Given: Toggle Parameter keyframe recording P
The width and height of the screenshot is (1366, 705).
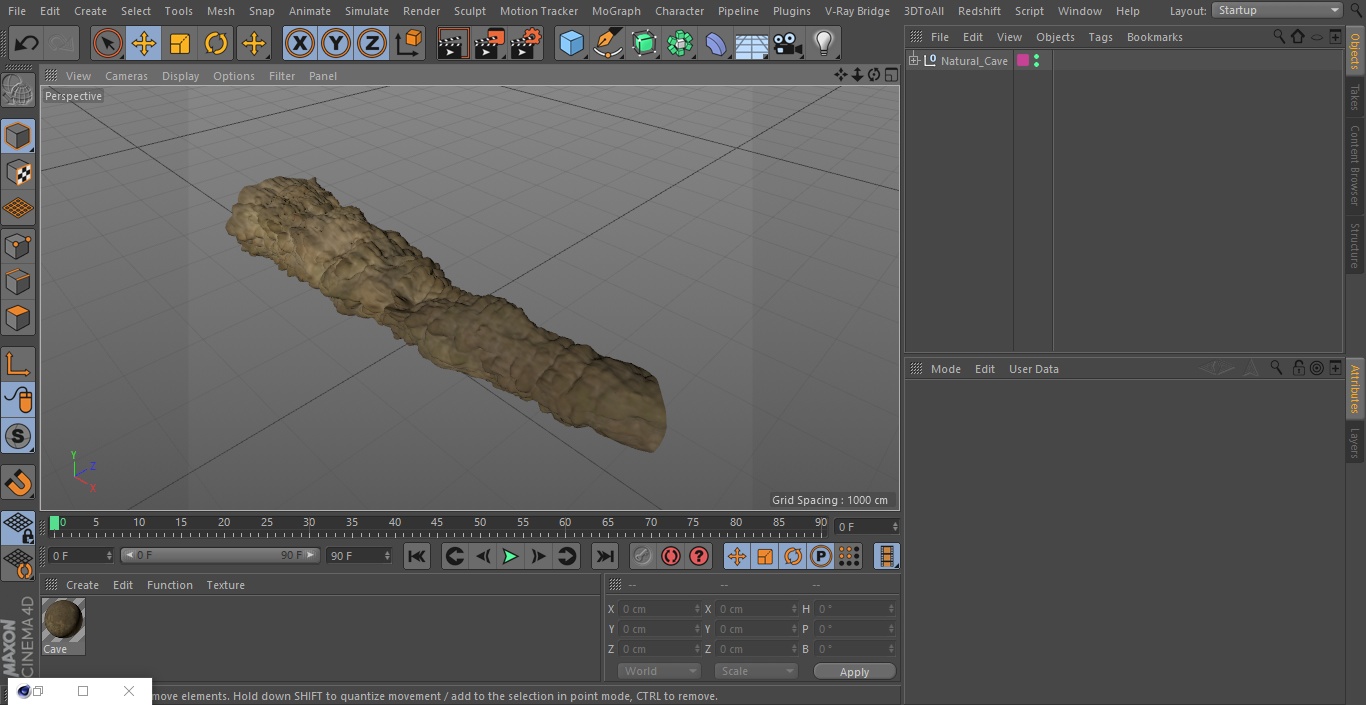Looking at the screenshot, I should pos(821,556).
